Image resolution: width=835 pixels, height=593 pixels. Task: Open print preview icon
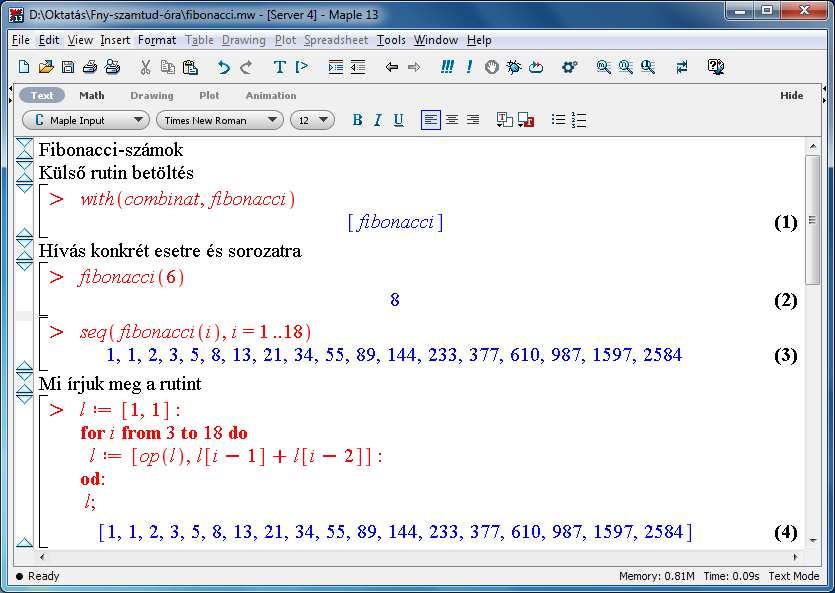(112, 67)
